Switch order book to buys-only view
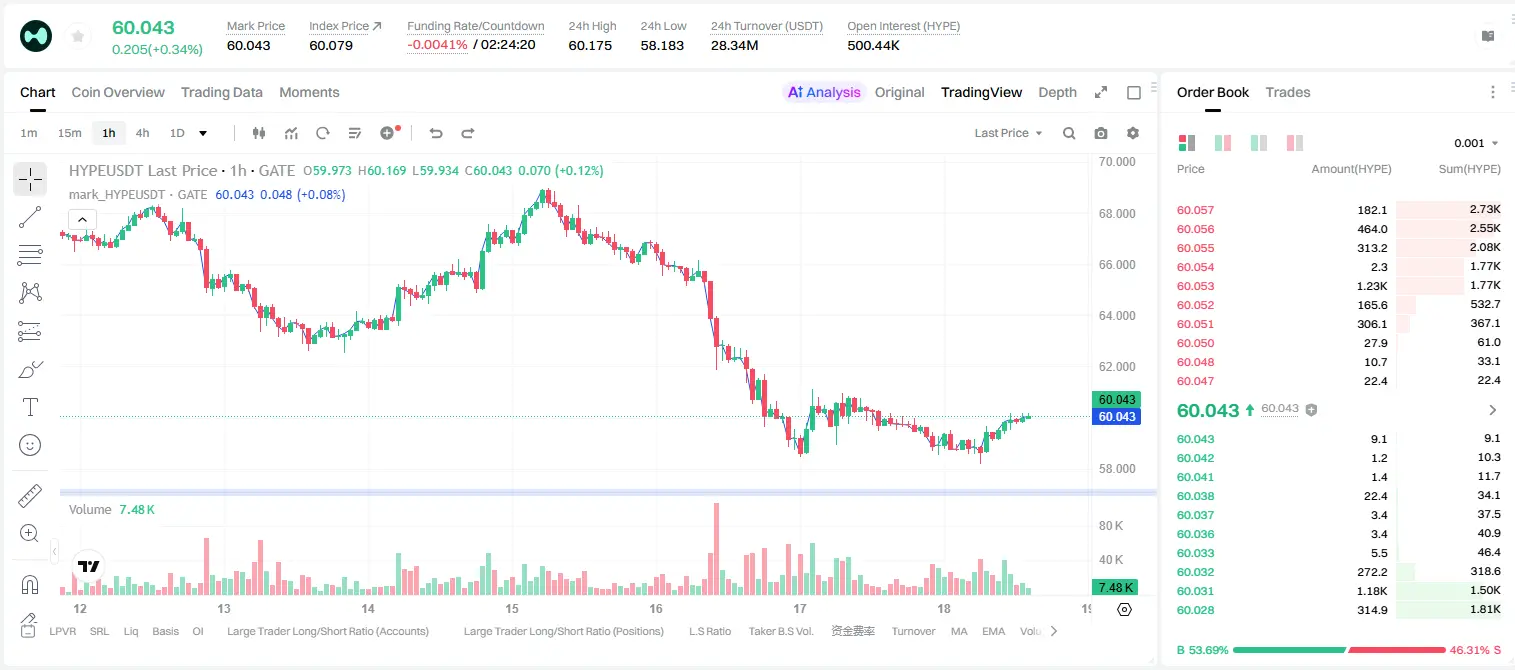The height and width of the screenshot is (670, 1515). click(x=1259, y=143)
